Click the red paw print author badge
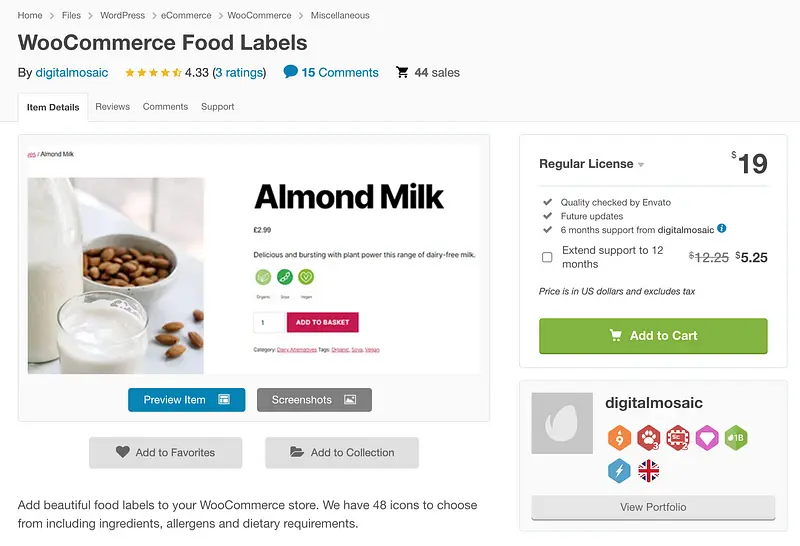 coord(648,437)
